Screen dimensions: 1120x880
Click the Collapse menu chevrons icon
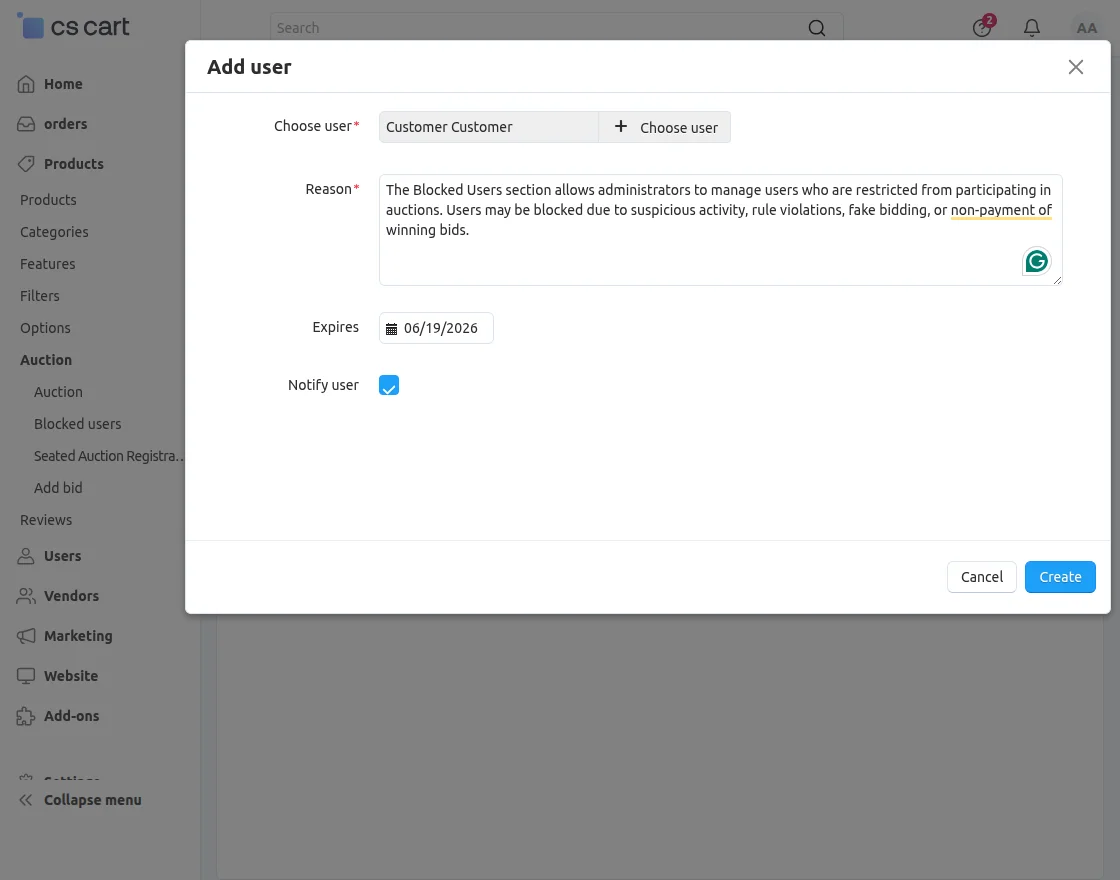tap(26, 800)
